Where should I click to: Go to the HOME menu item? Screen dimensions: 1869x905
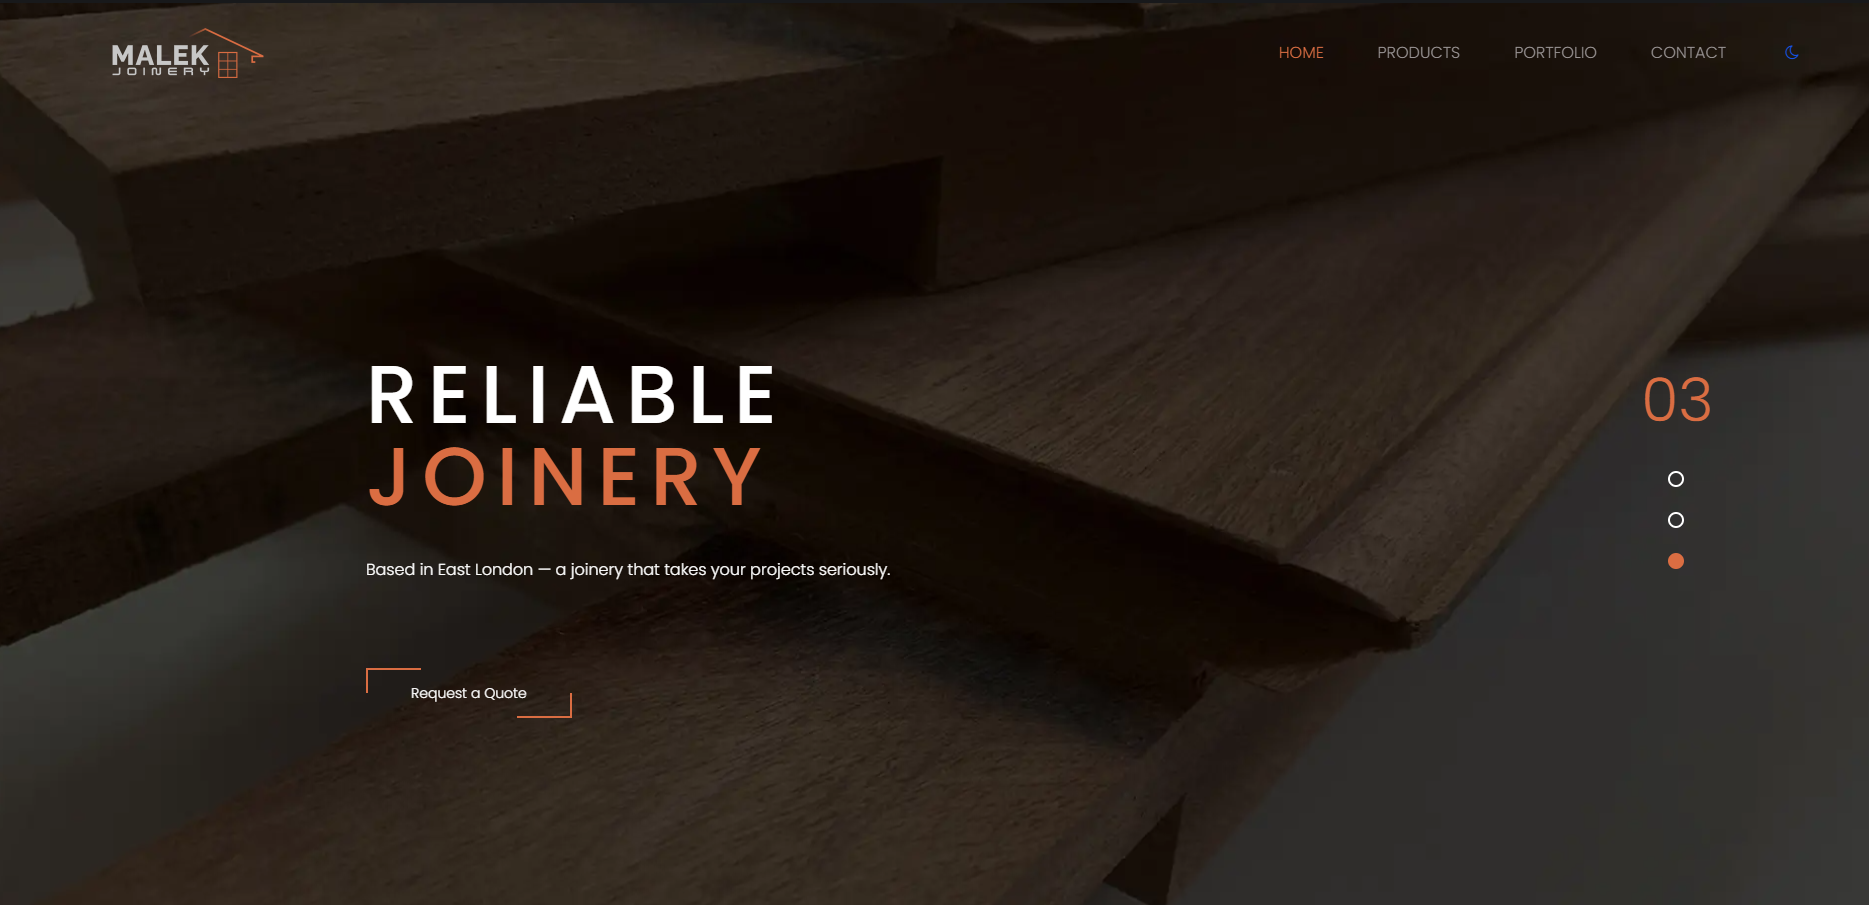[x=1301, y=53]
